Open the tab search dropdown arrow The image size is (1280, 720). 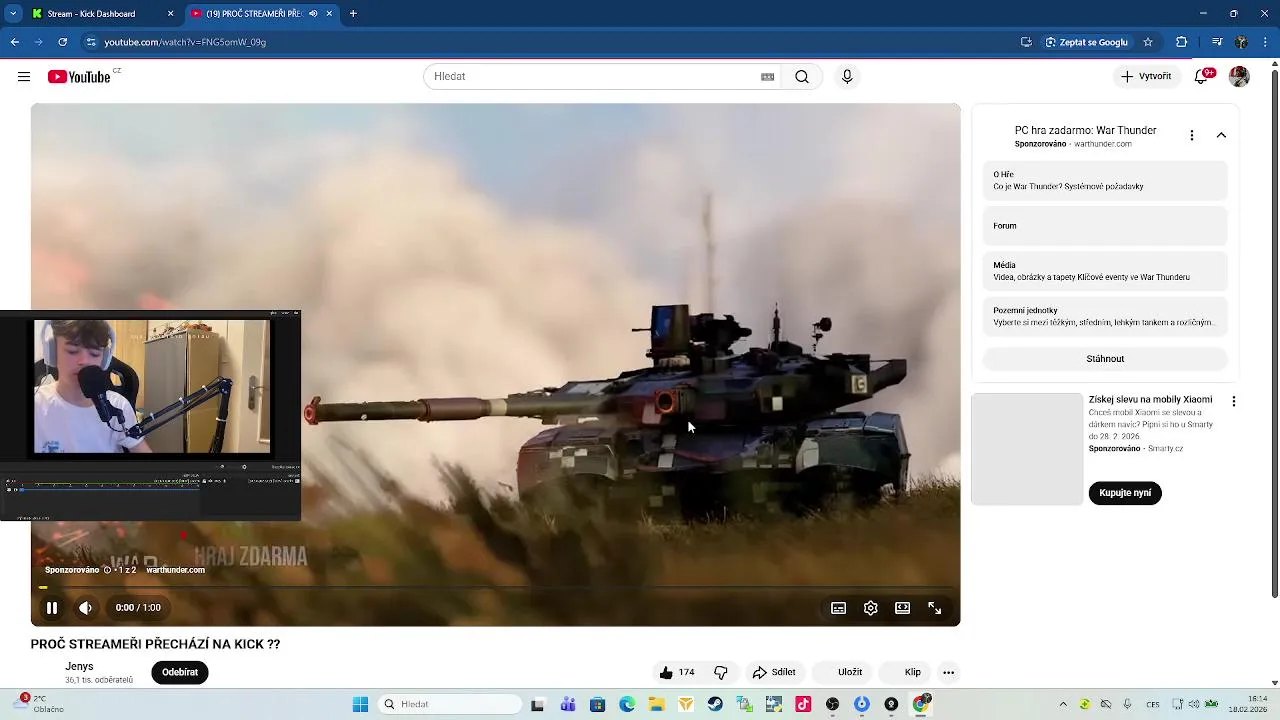tap(13, 14)
